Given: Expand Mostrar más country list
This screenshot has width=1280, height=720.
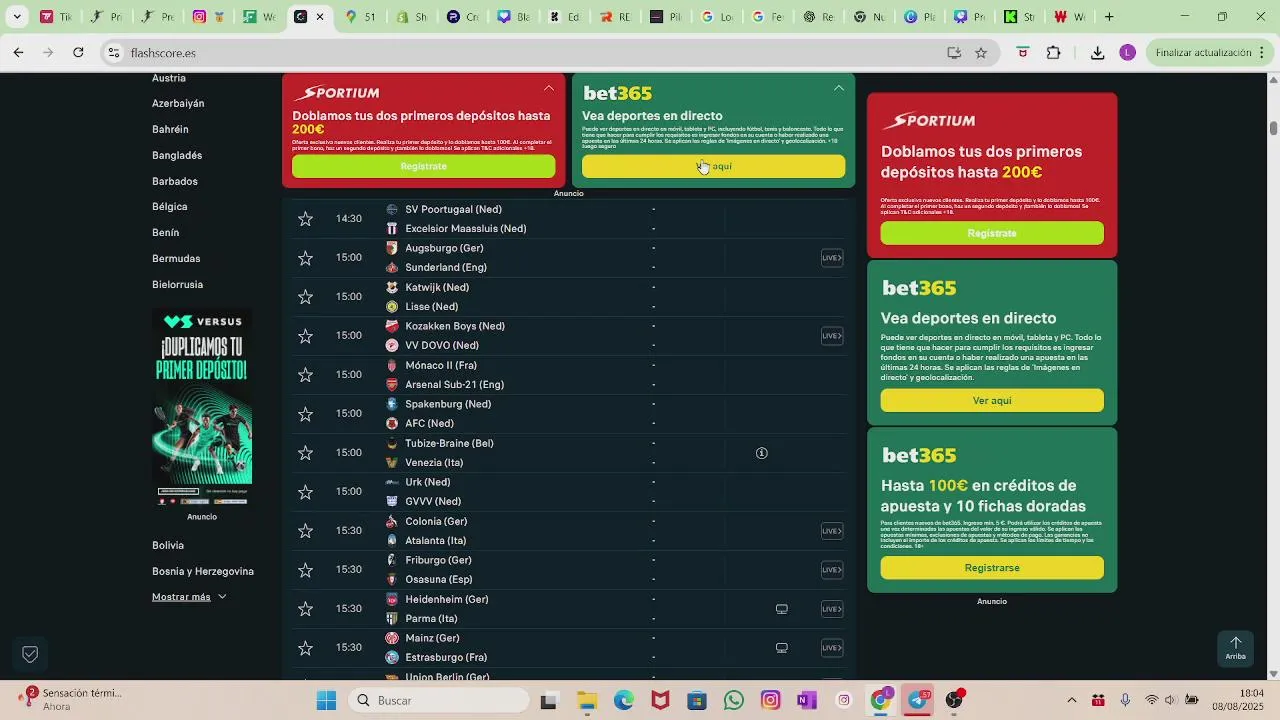Looking at the screenshot, I should (x=189, y=597).
